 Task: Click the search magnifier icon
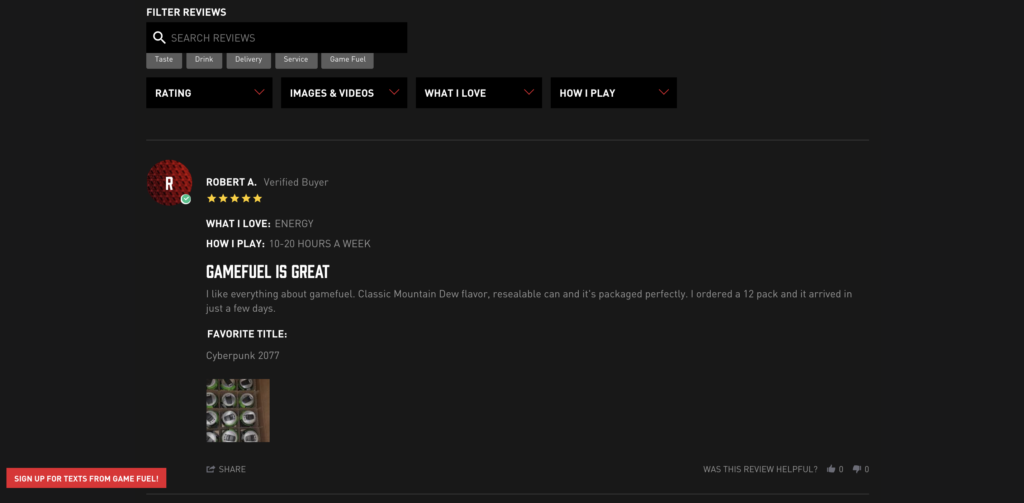click(159, 38)
